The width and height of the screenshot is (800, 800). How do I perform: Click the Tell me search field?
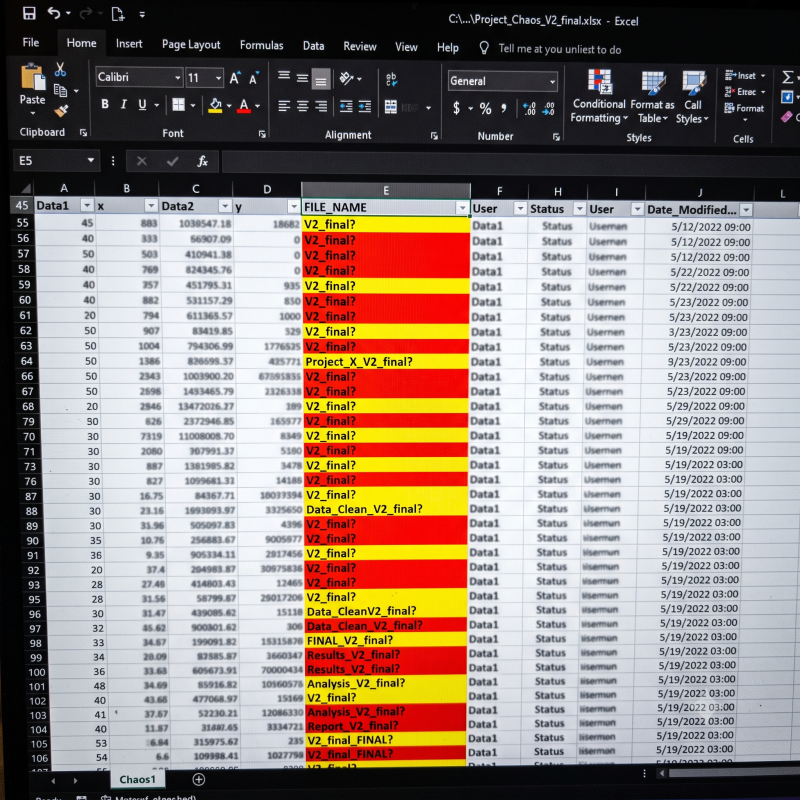(x=559, y=49)
